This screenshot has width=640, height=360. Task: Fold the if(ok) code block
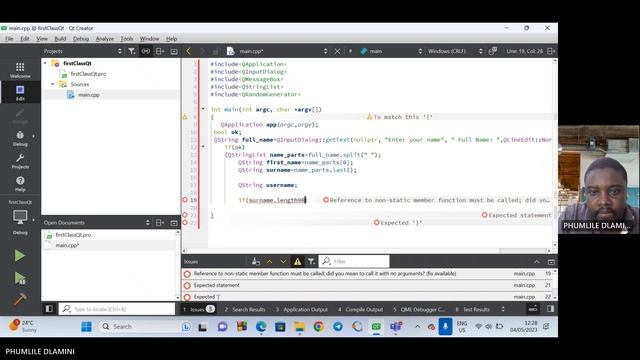[203, 147]
